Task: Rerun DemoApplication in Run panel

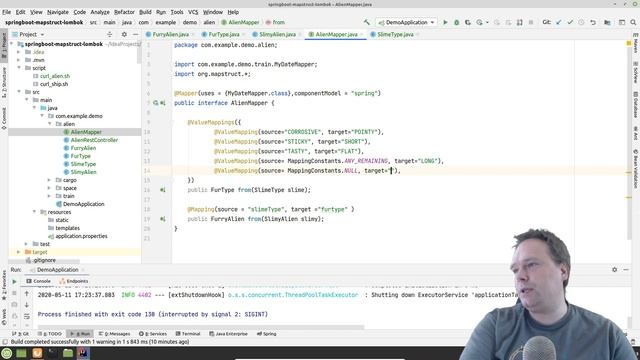Action: point(14,282)
